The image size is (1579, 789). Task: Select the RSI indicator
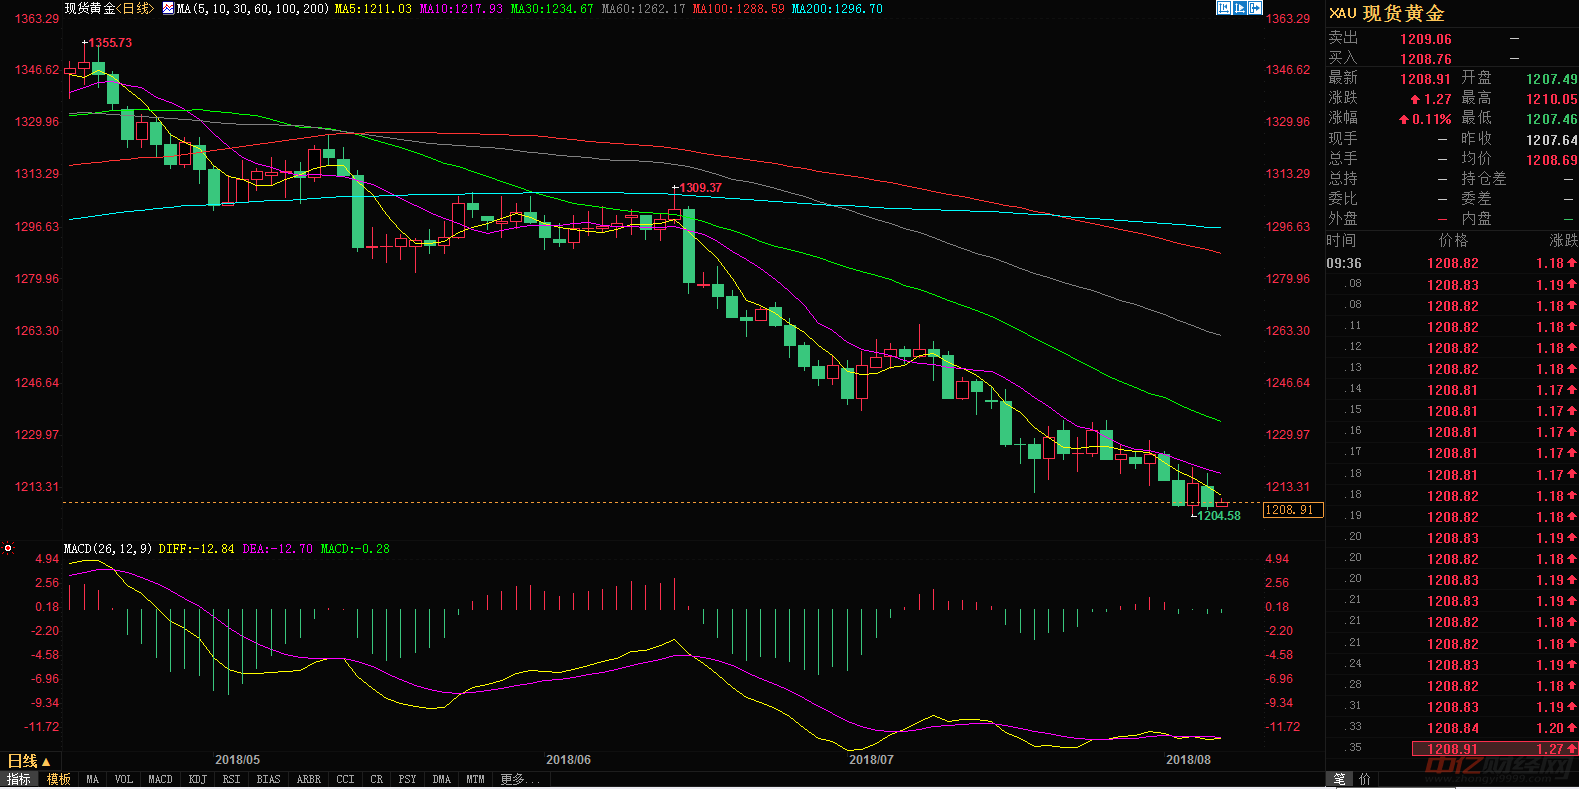(231, 779)
